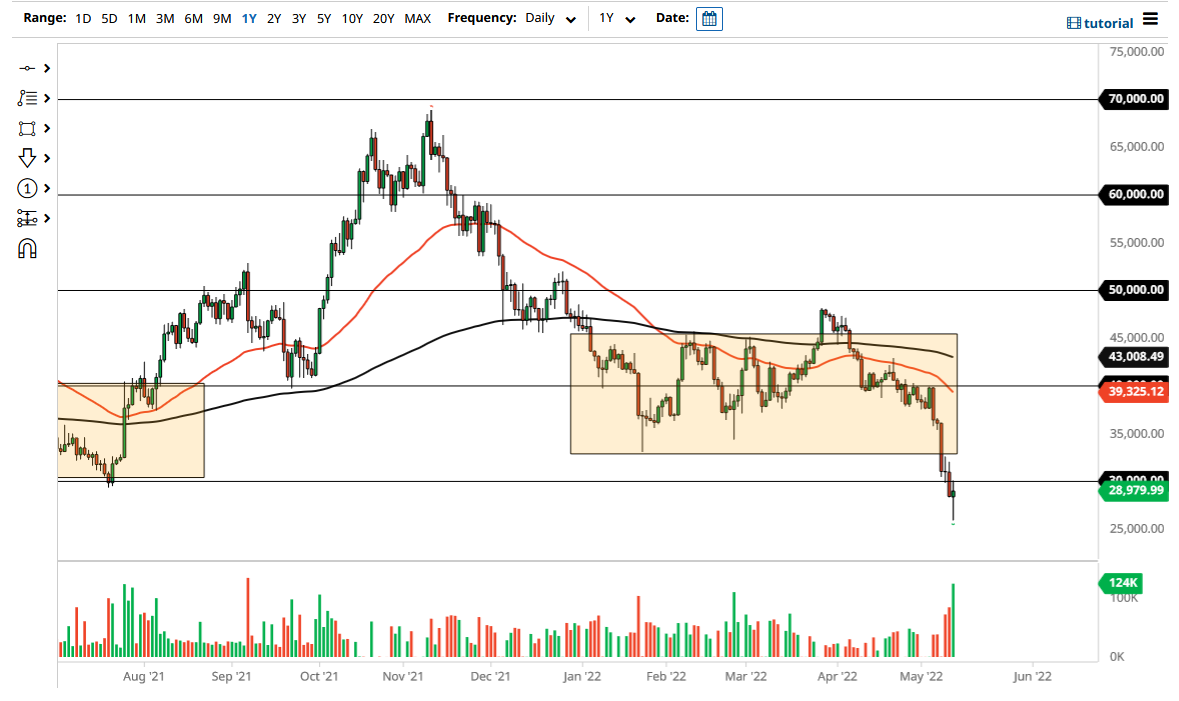Click the green 124K volume label
This screenshot has width=1179, height=701.
click(x=1122, y=583)
